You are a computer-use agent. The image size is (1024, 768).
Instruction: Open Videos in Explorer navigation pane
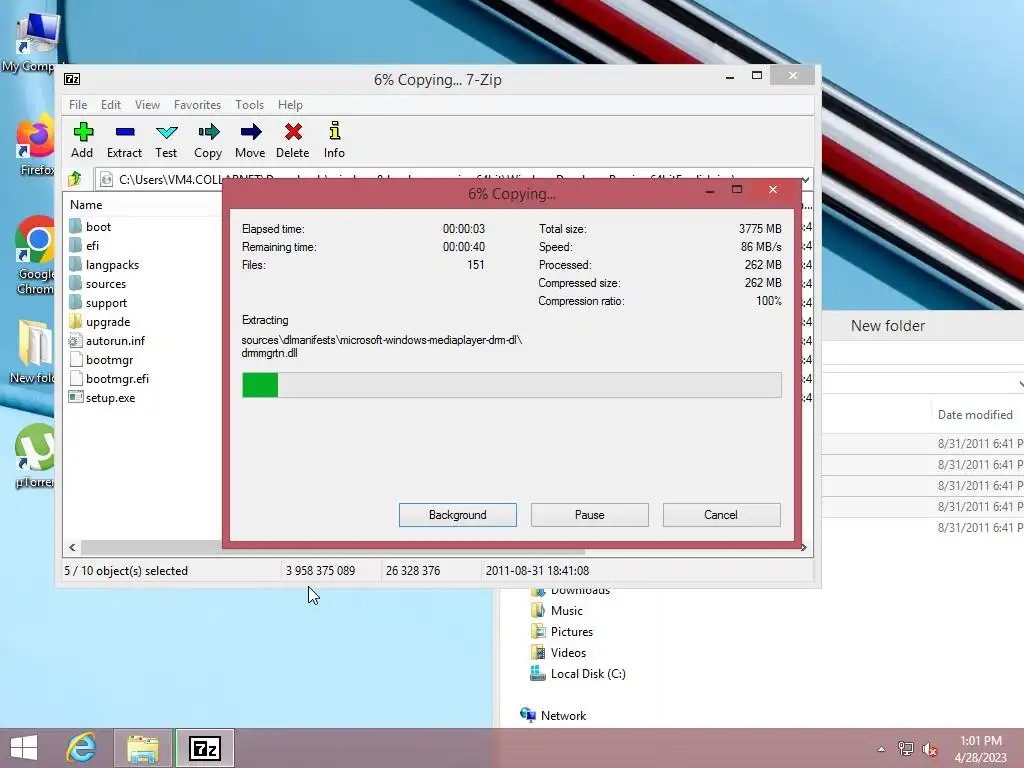tap(568, 652)
